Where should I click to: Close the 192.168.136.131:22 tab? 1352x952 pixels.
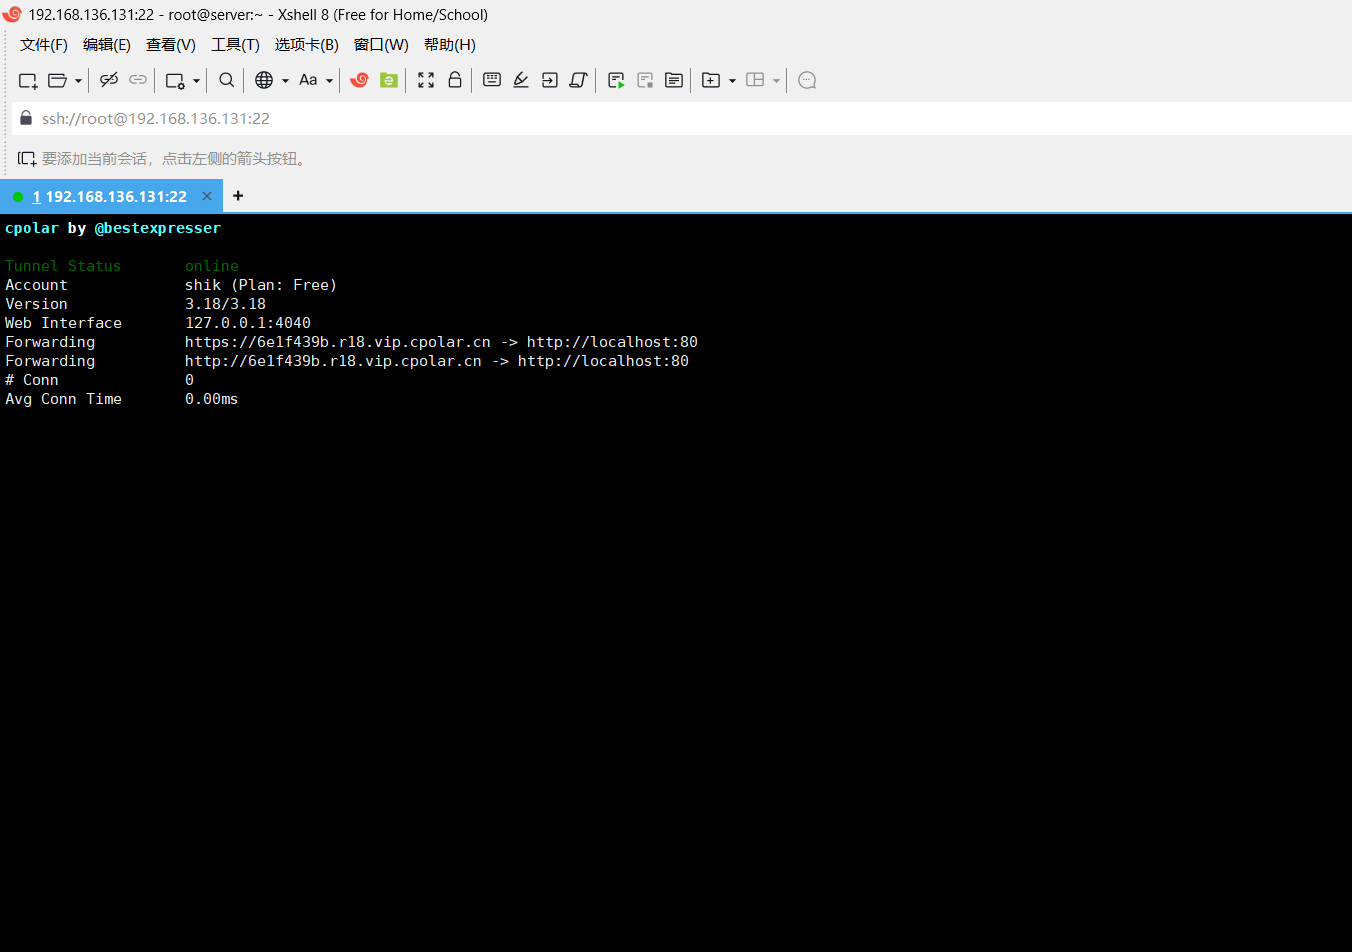click(207, 196)
